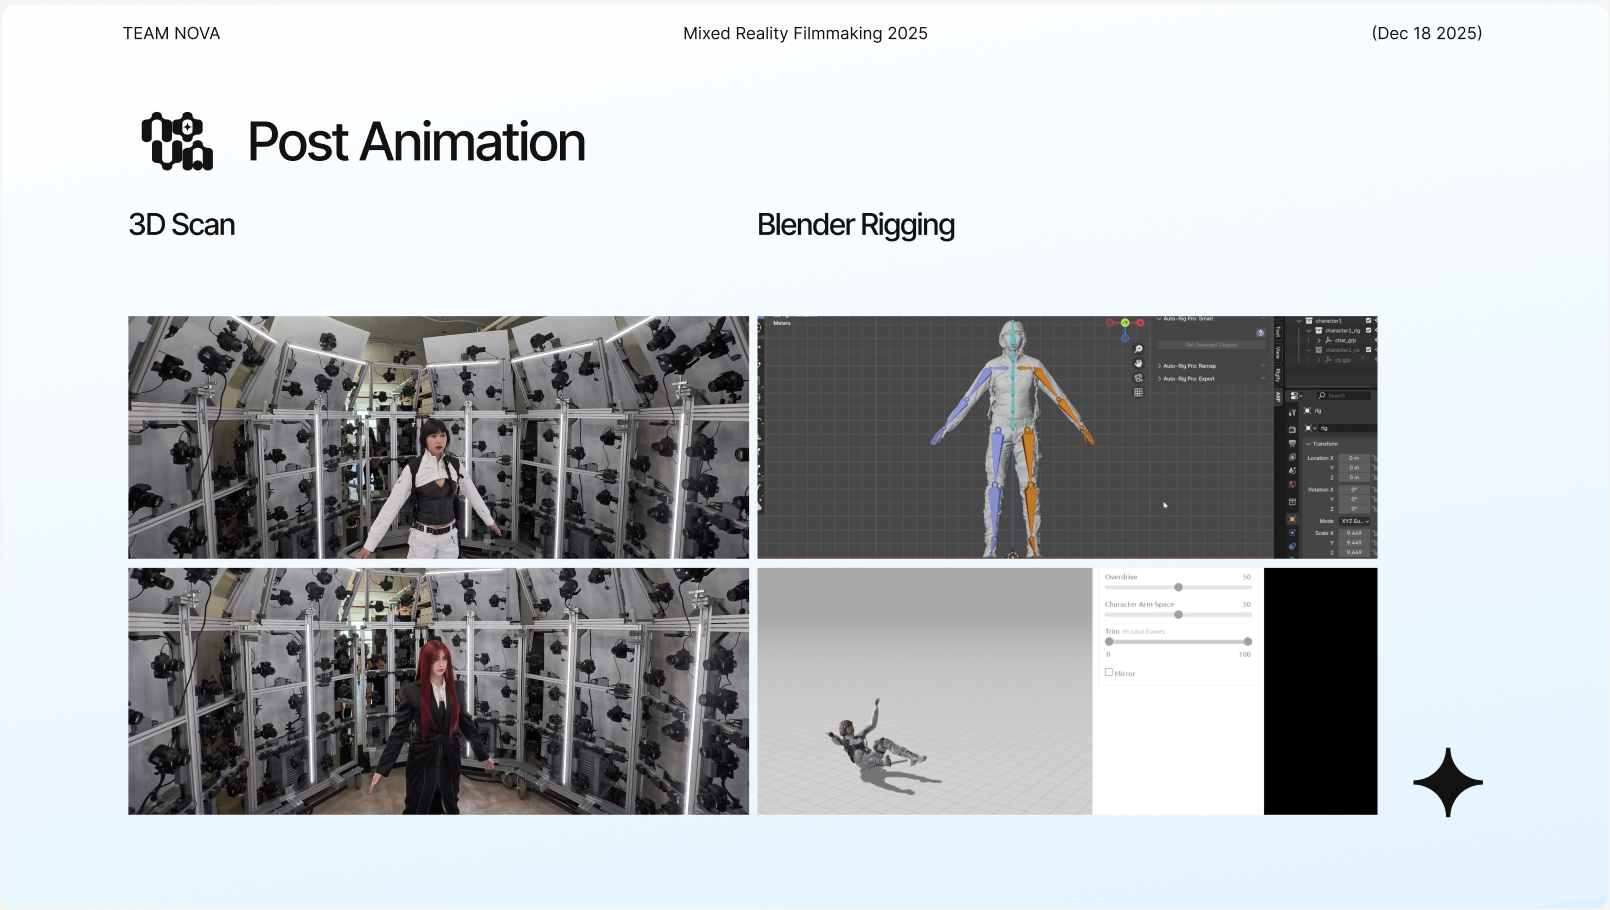Open the Object properties orange square tab
The image size is (1610, 910).
1292,519
